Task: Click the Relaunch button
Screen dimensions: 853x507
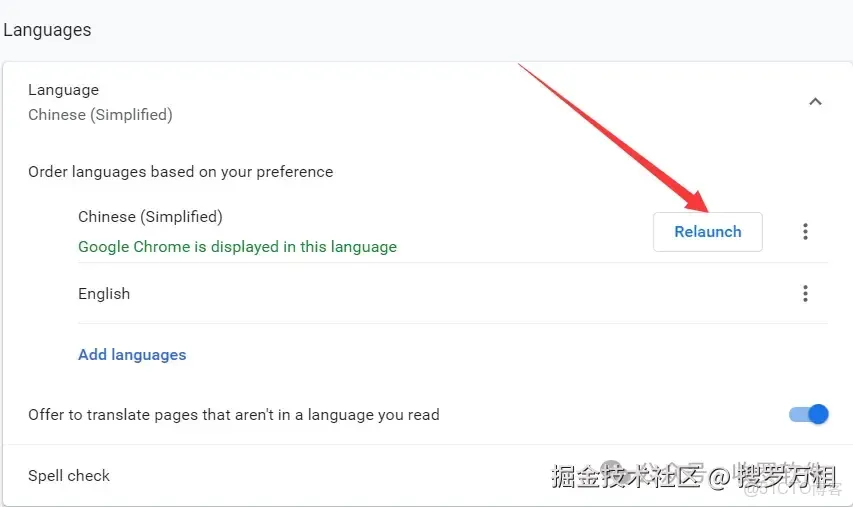Action: pos(707,232)
